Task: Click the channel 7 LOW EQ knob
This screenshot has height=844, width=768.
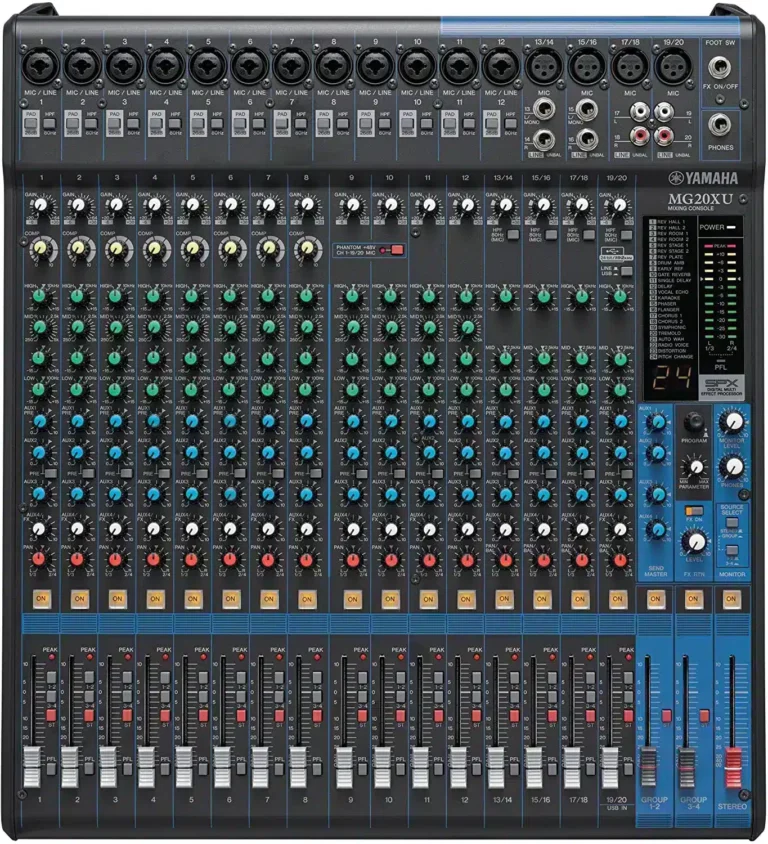Action: (x=268, y=389)
